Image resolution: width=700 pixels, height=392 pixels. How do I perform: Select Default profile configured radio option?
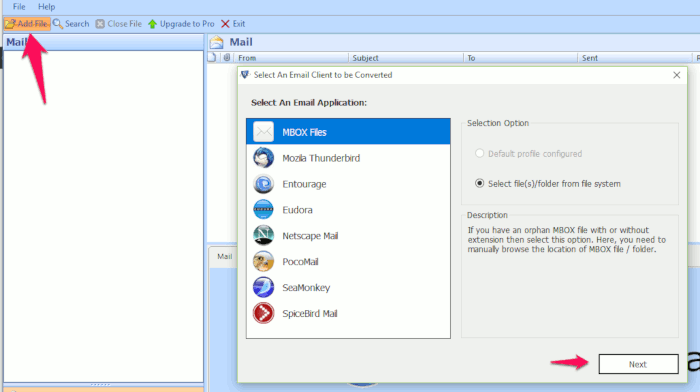coord(479,153)
